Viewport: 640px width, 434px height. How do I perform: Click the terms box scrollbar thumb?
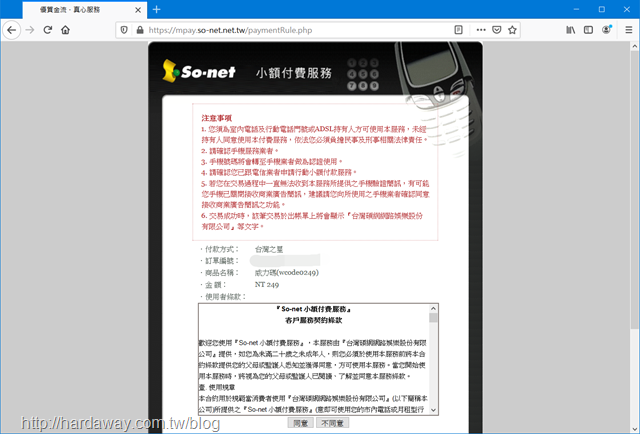point(433,318)
